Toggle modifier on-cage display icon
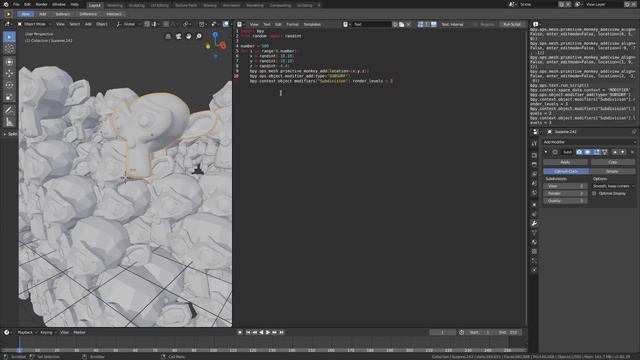This screenshot has width=640, height=360. point(605,152)
